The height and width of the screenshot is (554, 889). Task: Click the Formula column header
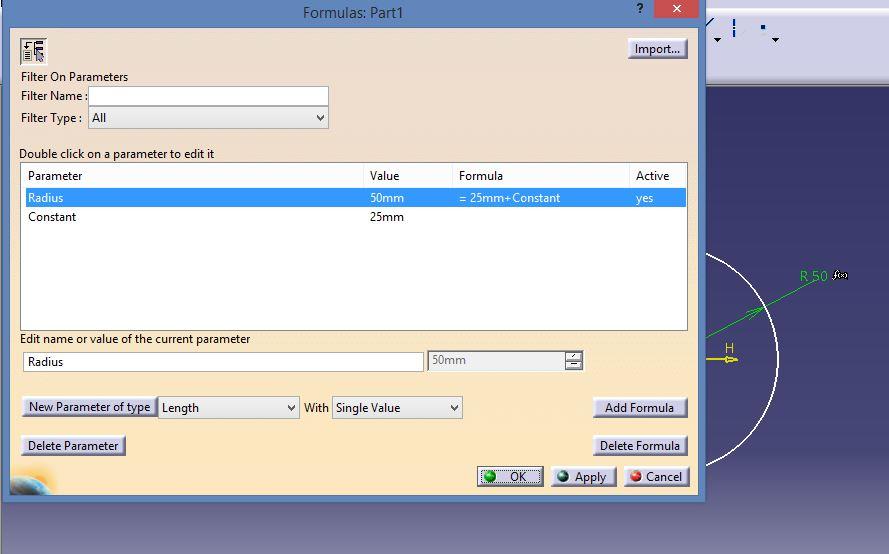click(x=541, y=176)
